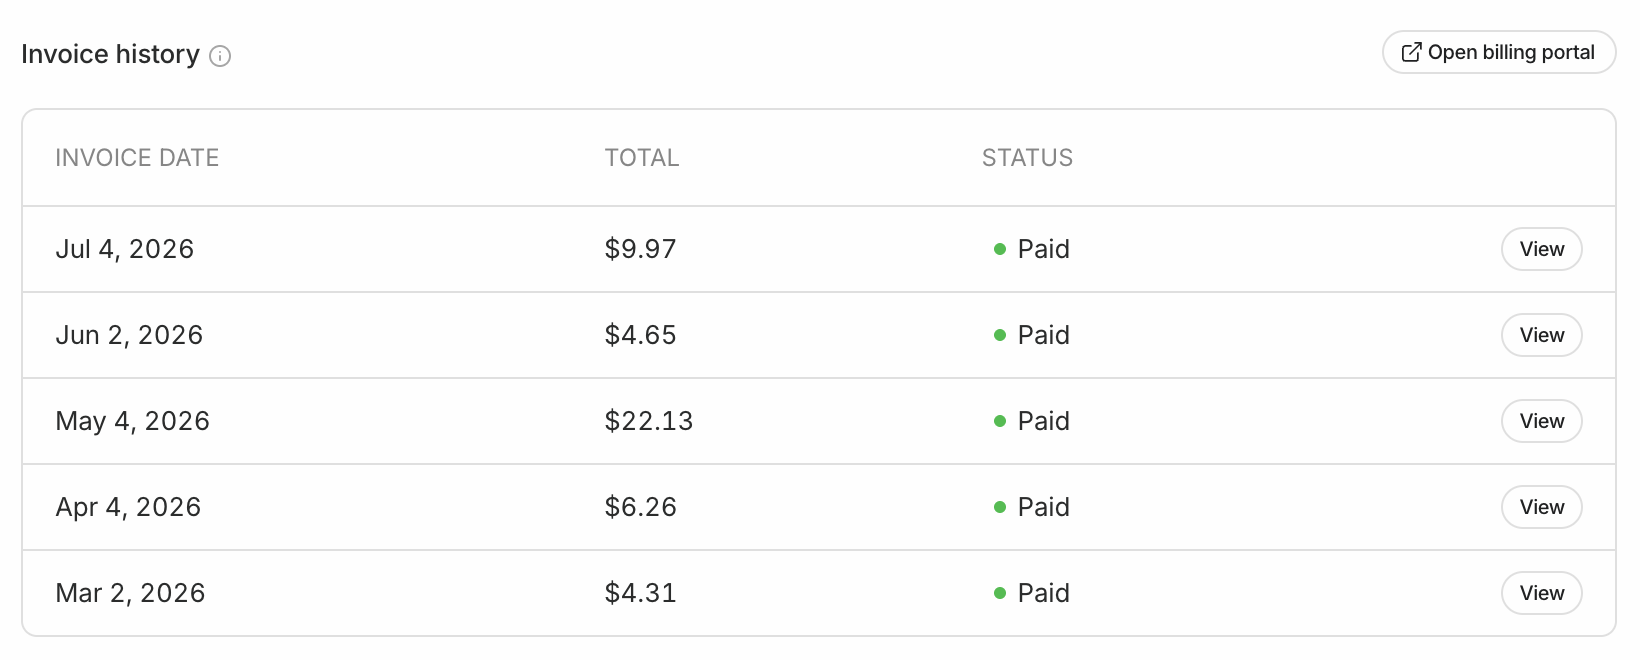Click the TOTAL column header
This screenshot has height=660, width=1640.
642,158
